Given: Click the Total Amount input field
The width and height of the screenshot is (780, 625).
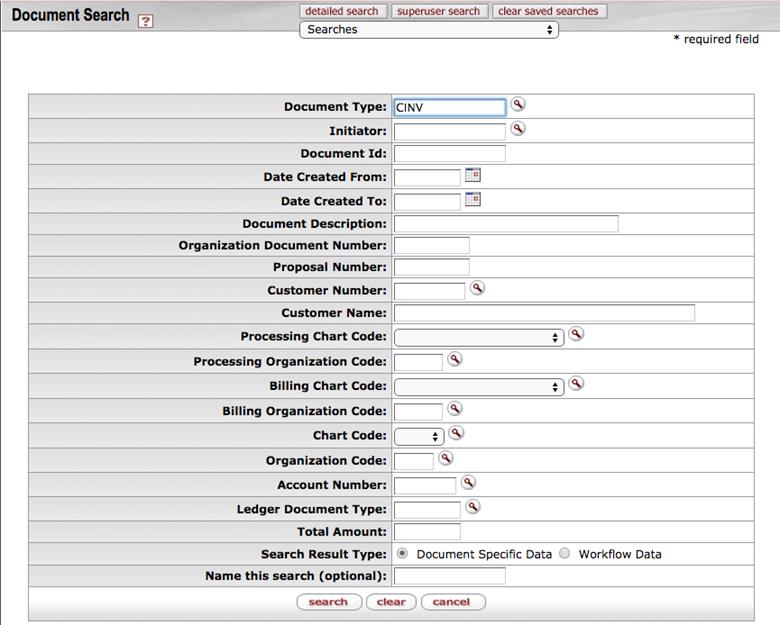Looking at the screenshot, I should [427, 531].
